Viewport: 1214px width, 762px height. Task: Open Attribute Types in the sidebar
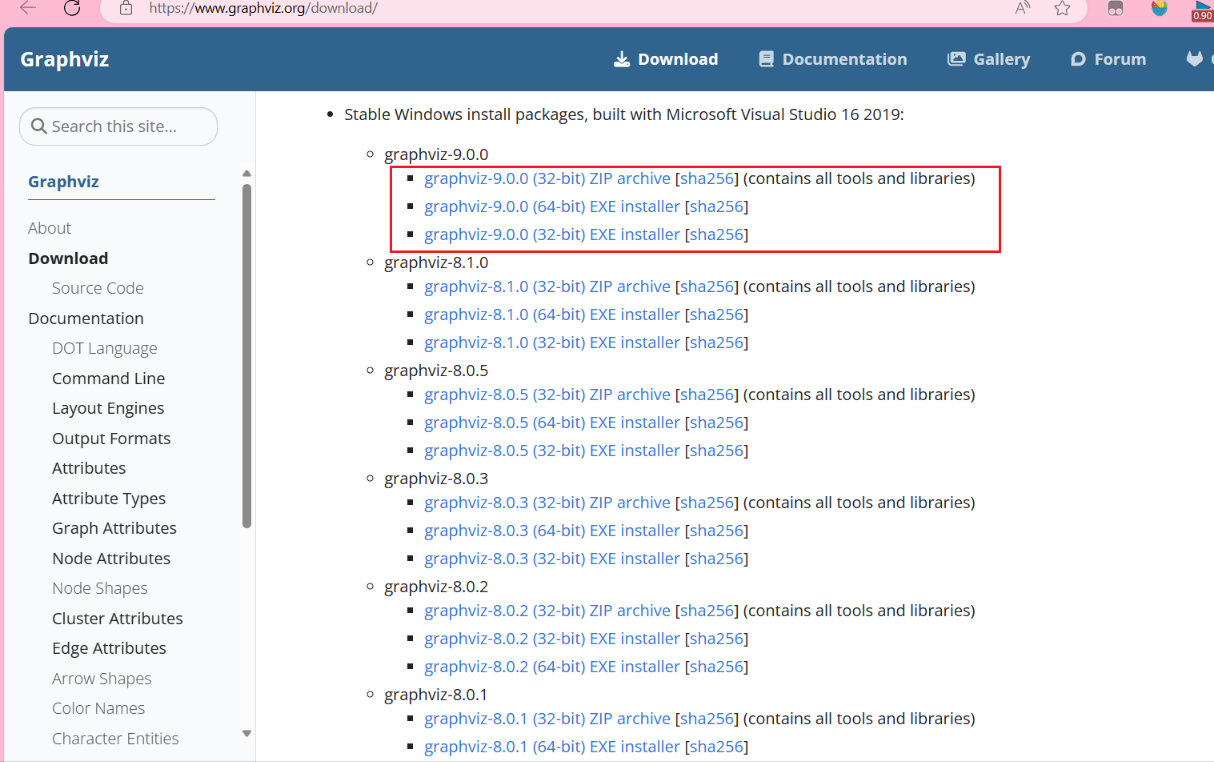click(109, 498)
